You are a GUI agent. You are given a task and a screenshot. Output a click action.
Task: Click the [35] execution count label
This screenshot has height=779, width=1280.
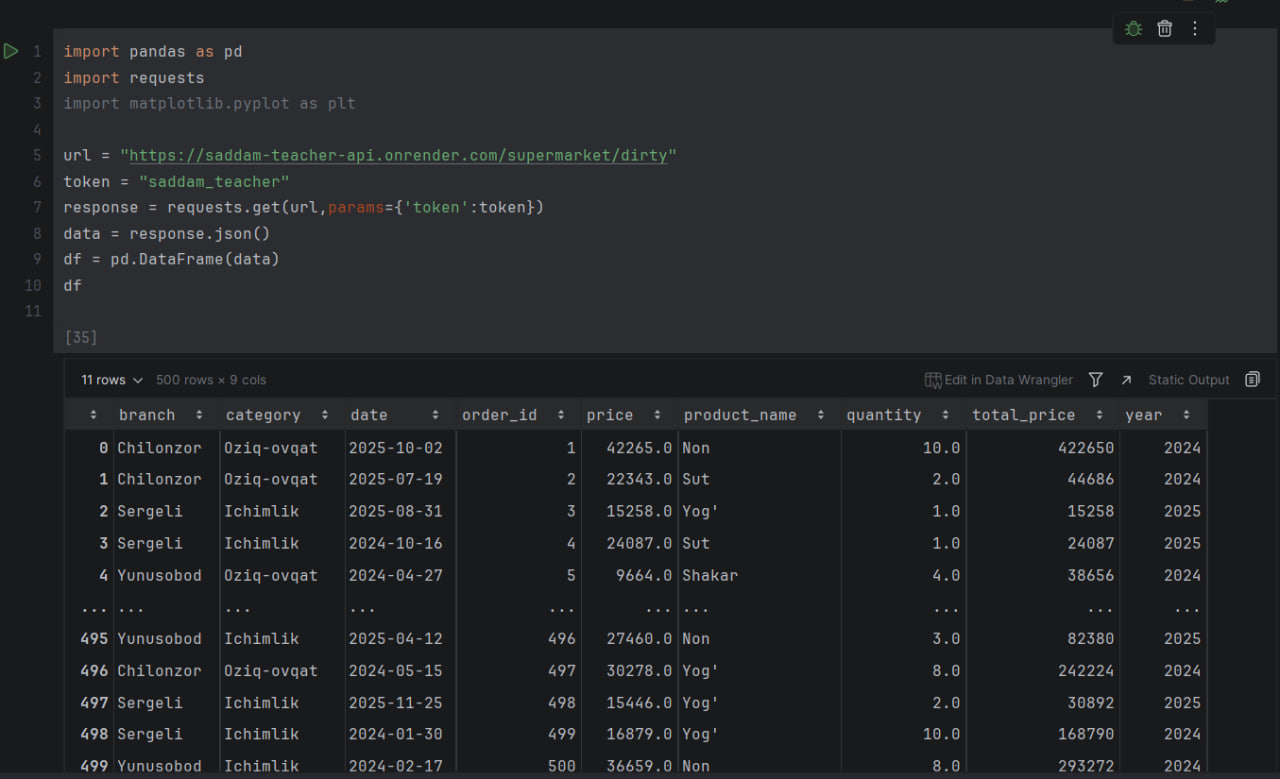pos(80,337)
